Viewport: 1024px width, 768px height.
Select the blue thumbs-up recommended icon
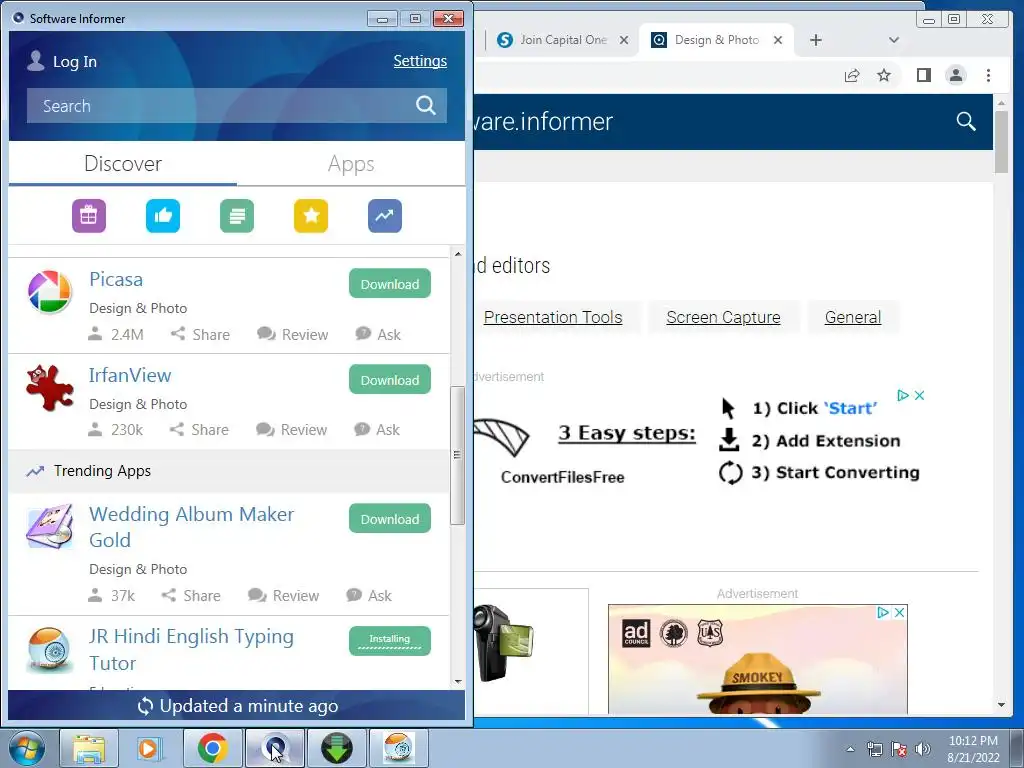coord(163,216)
